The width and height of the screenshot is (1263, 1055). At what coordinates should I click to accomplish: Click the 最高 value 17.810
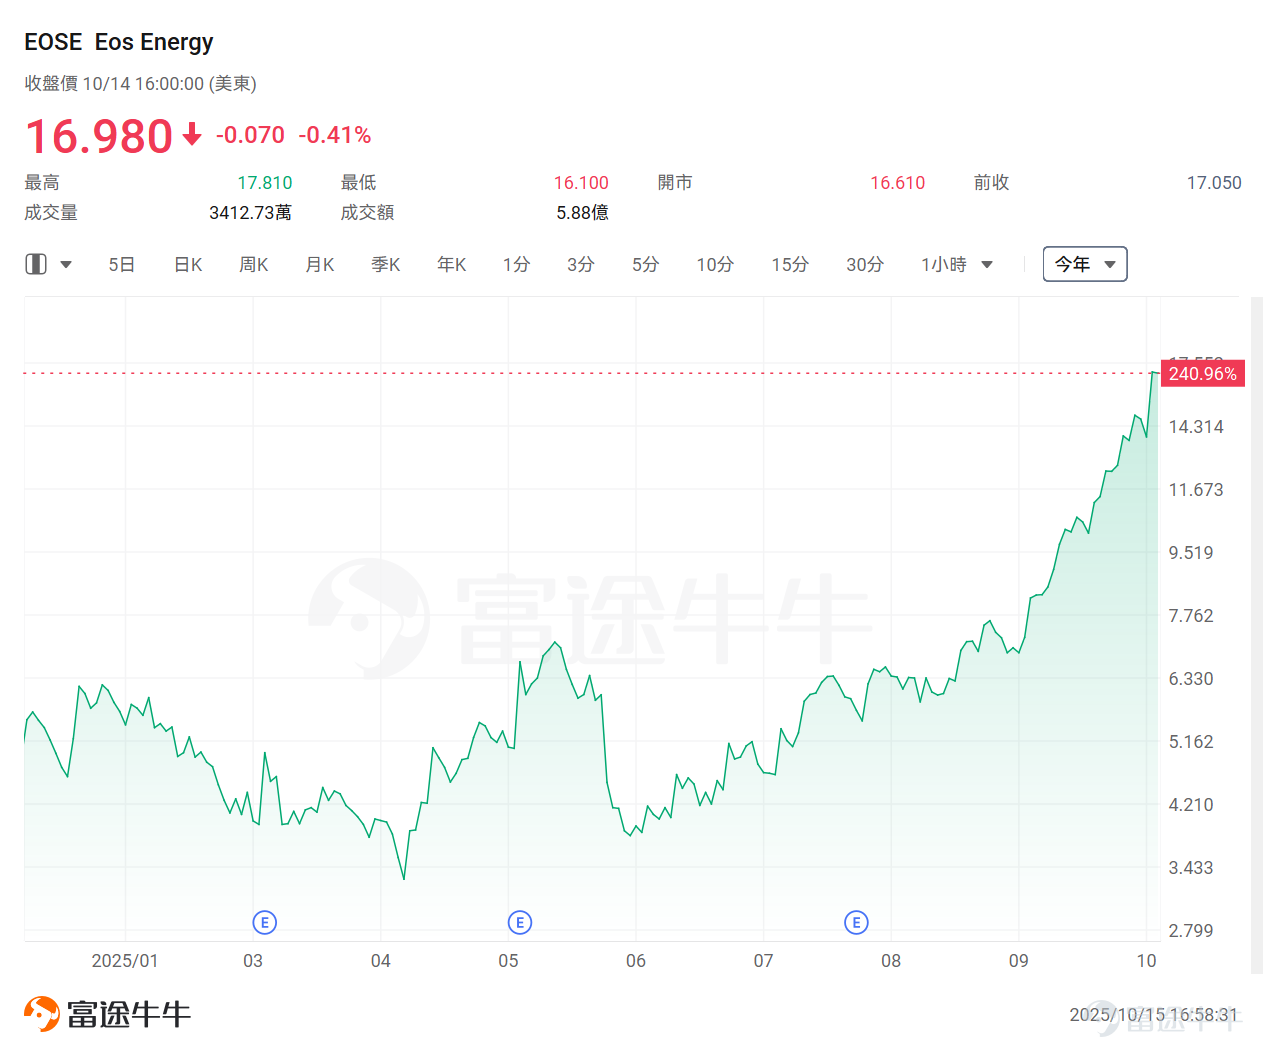[265, 183]
